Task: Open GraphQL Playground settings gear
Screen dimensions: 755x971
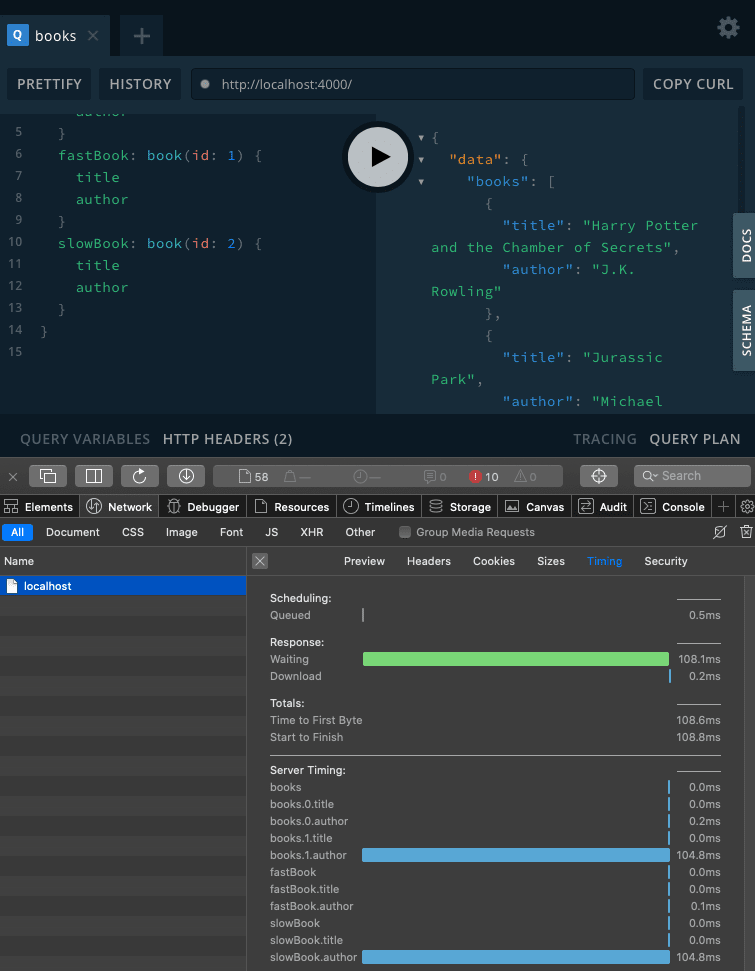Action: [x=728, y=27]
